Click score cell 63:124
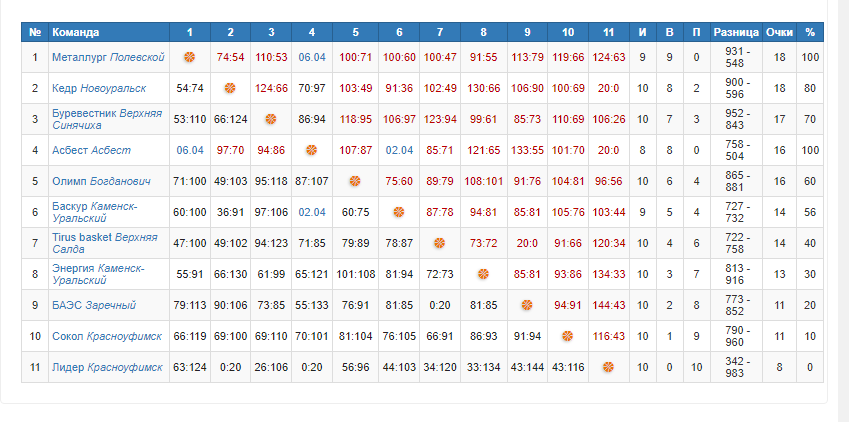The image size is (849, 422). (x=190, y=367)
